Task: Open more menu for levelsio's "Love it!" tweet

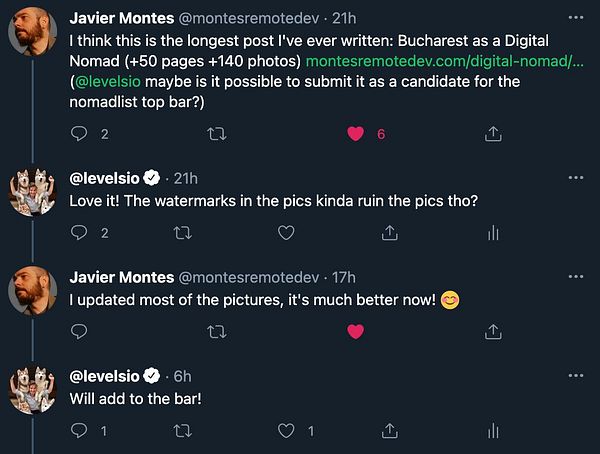Action: pos(574,178)
